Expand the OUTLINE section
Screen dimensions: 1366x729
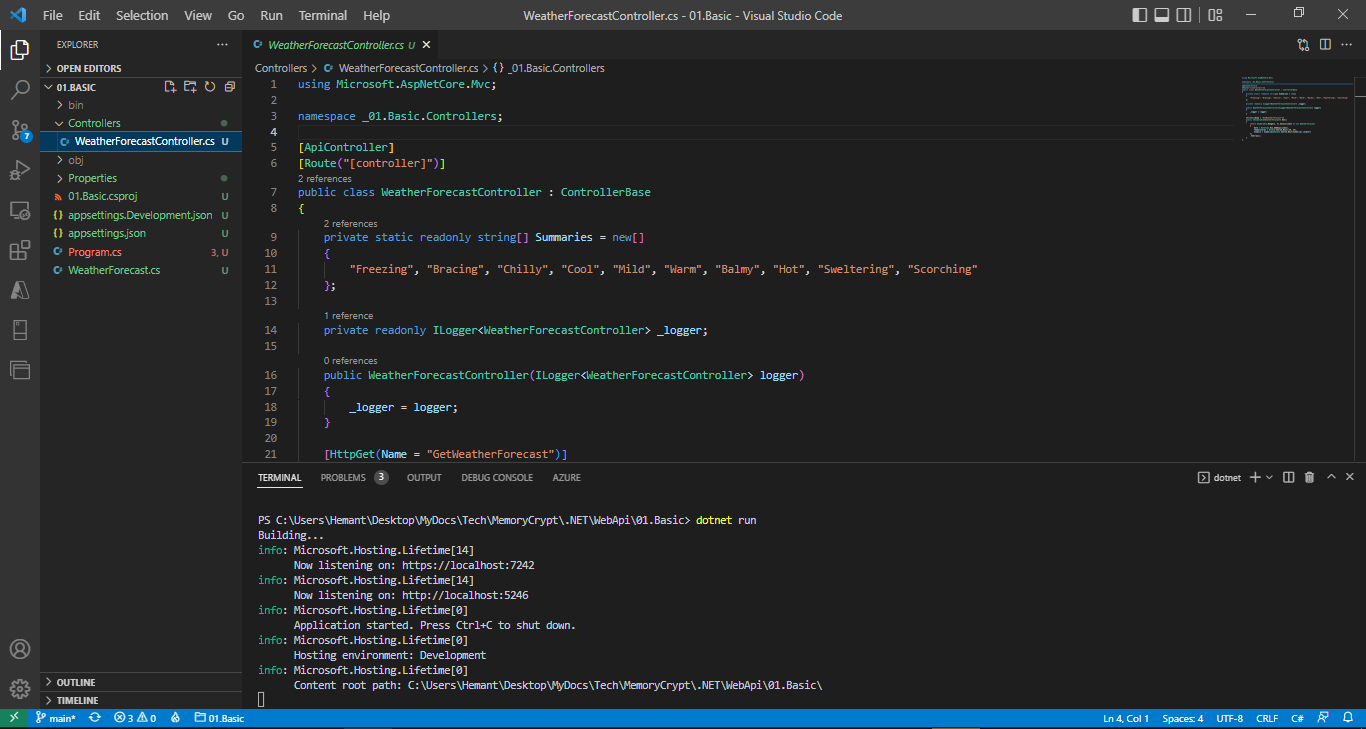coord(141,682)
